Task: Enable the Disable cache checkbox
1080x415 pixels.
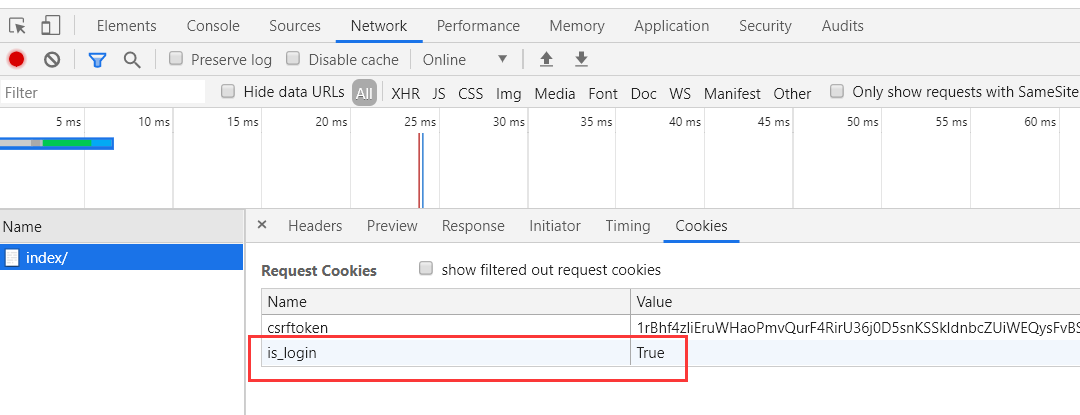Action: point(293,58)
